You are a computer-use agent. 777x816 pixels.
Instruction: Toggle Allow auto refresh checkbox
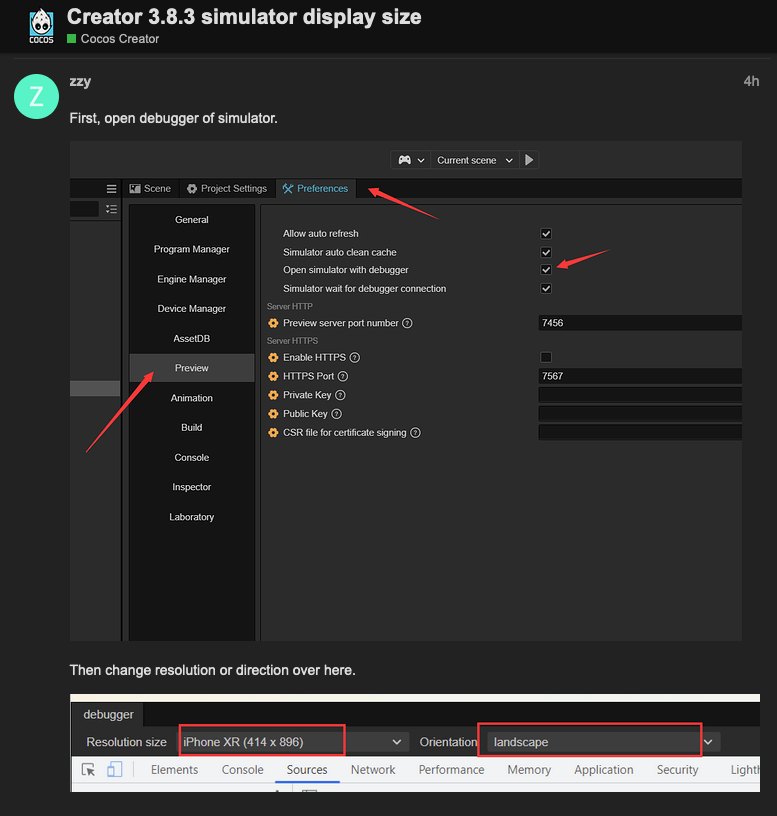[x=546, y=234]
